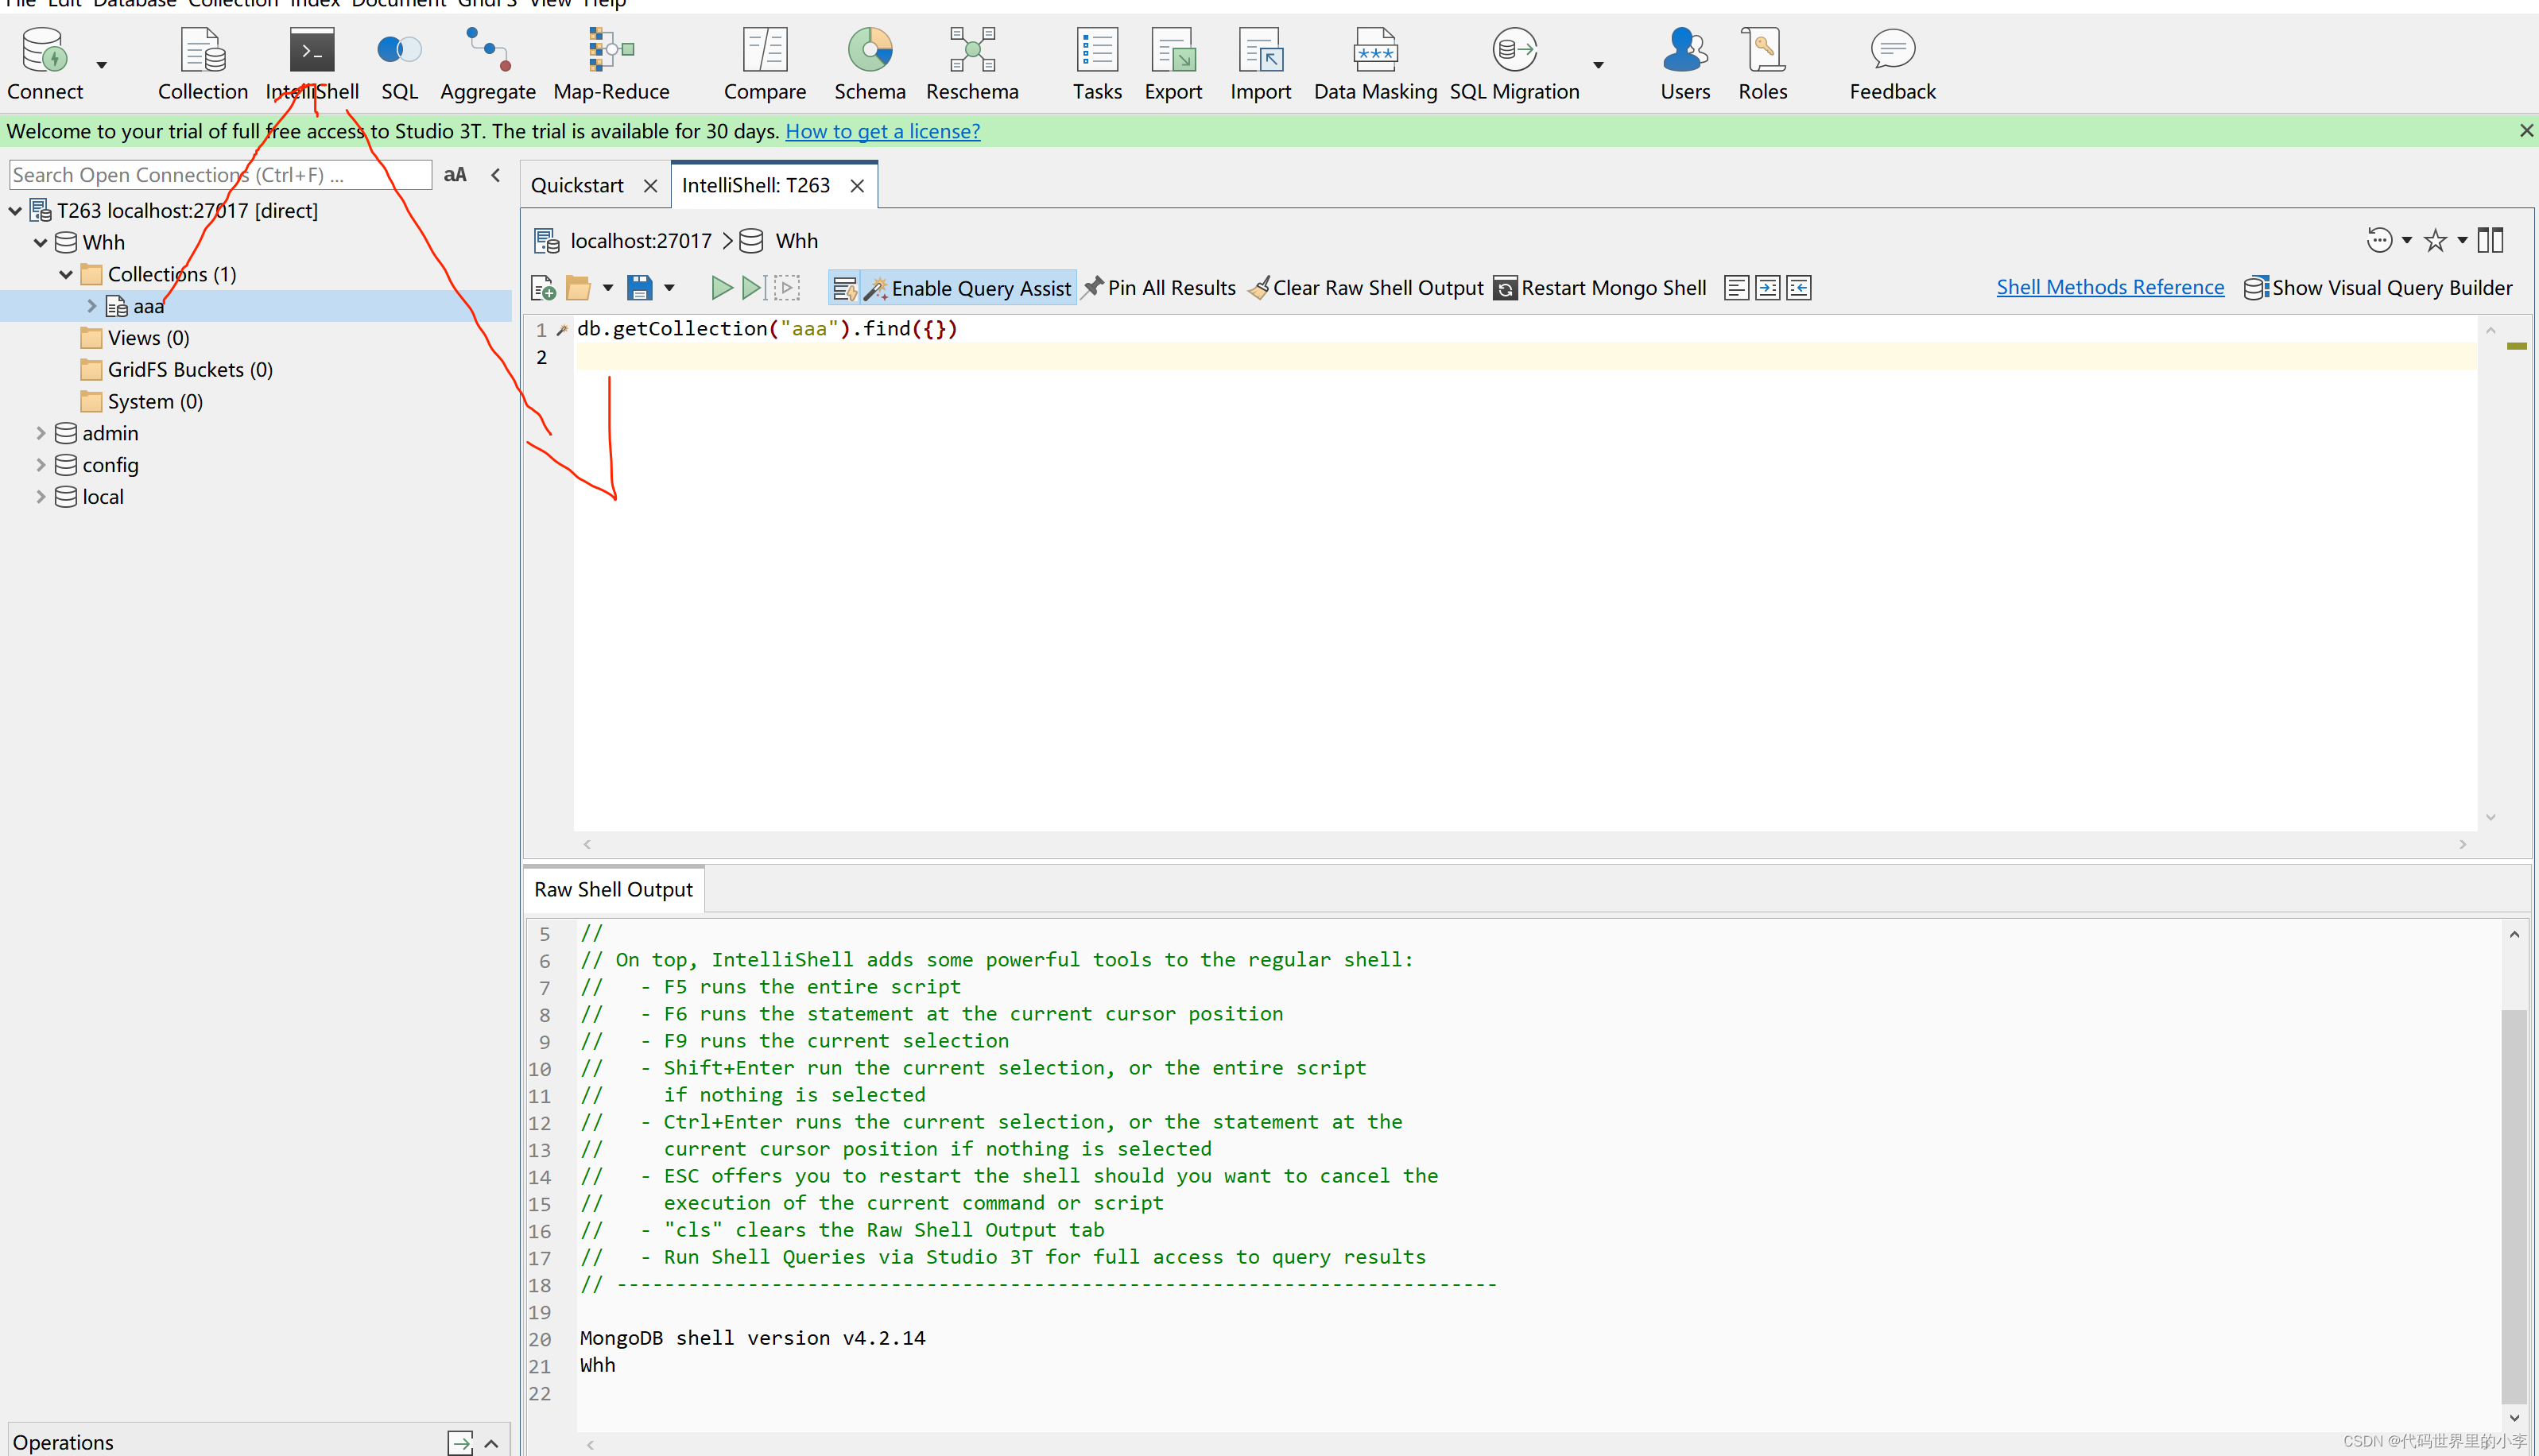2539x1456 pixels.
Task: Open the Reschema tool
Action: [x=972, y=64]
